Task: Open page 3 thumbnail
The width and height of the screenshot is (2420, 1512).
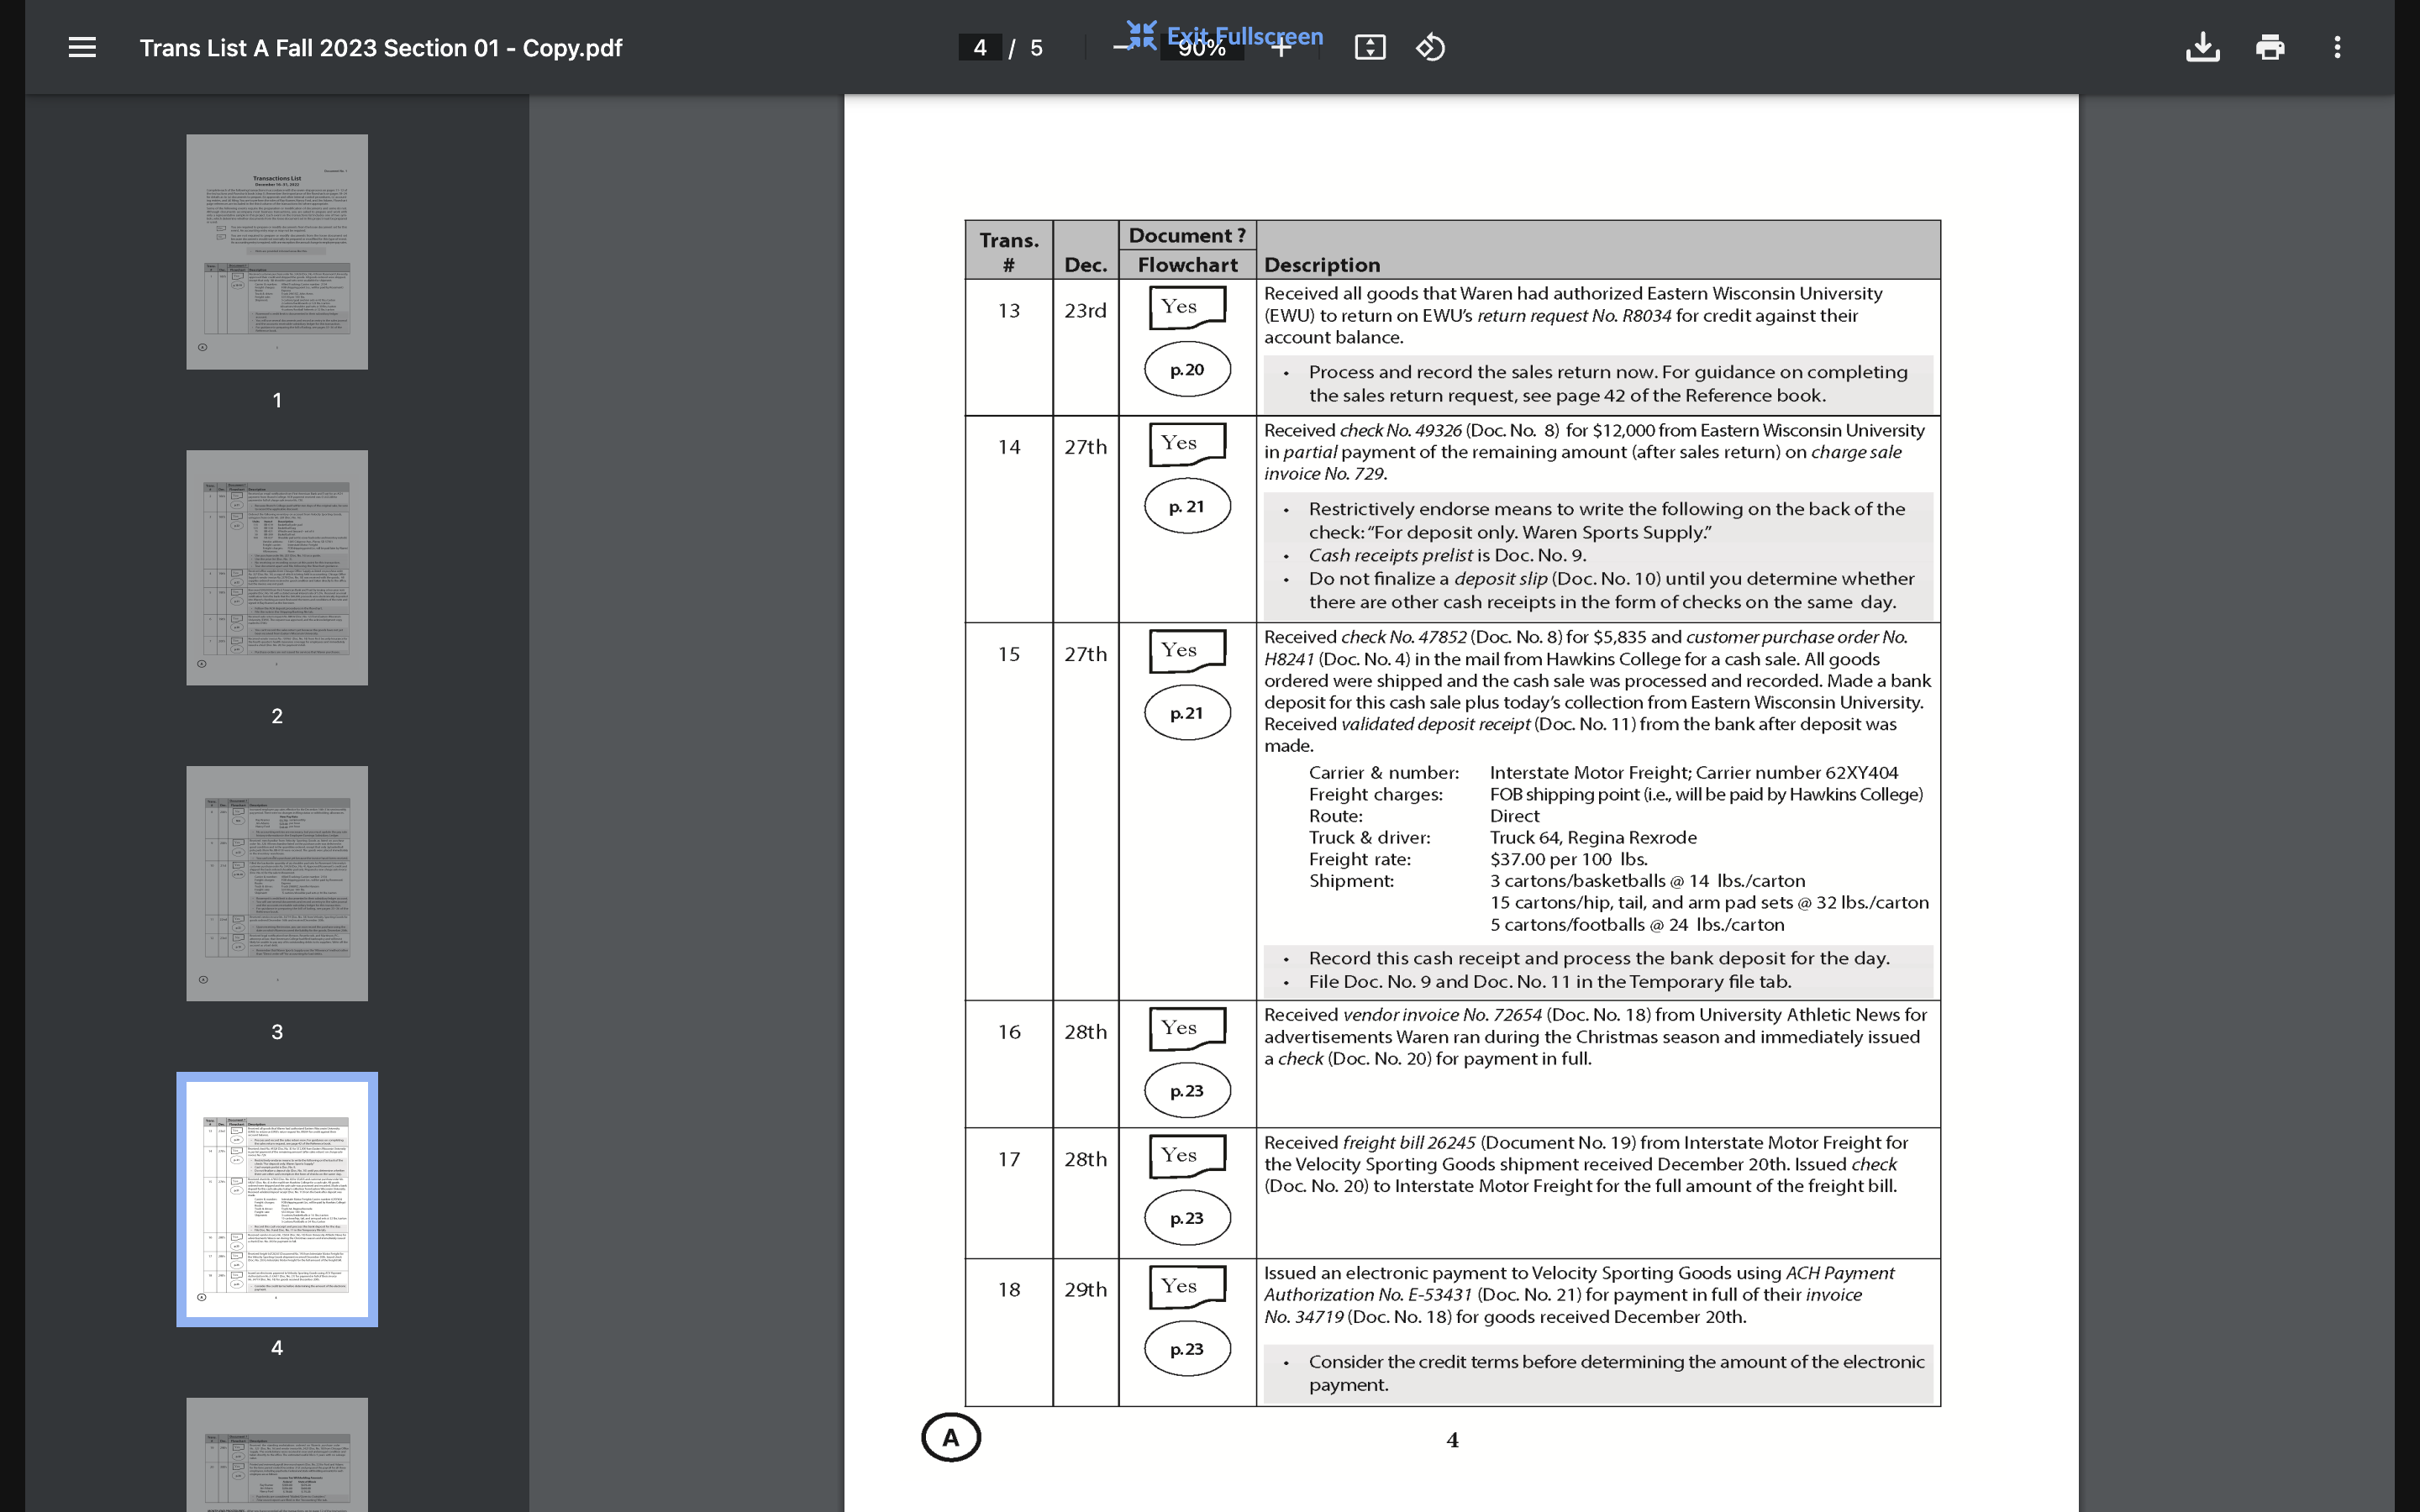Action: click(277, 883)
